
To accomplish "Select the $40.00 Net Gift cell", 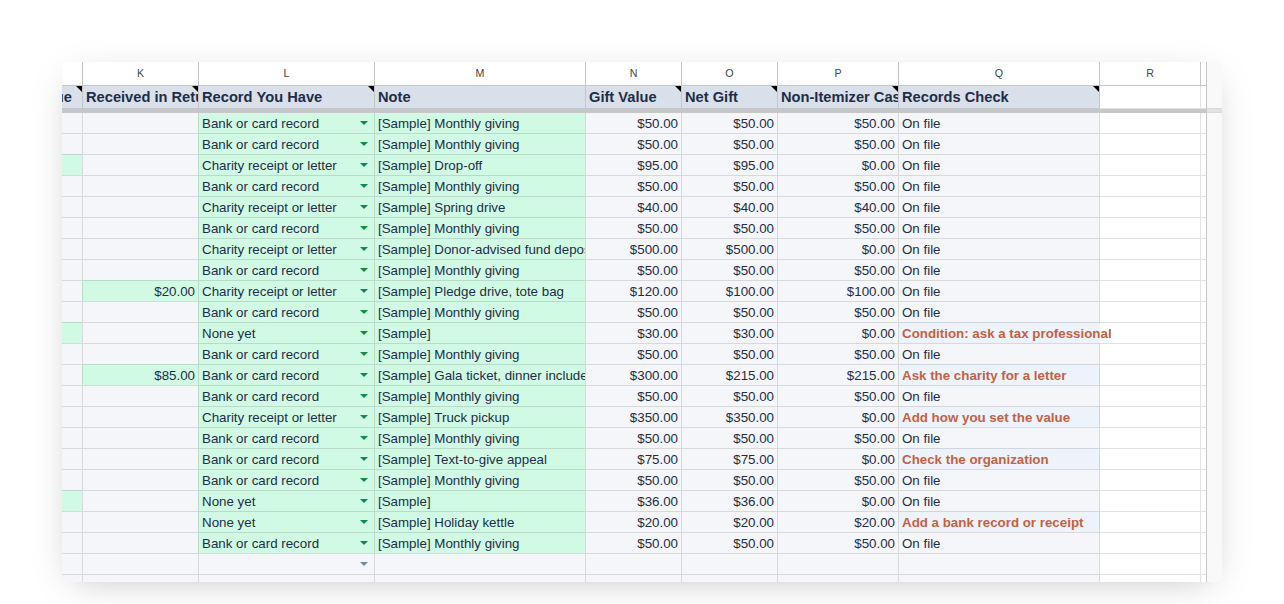I will [x=729, y=208].
